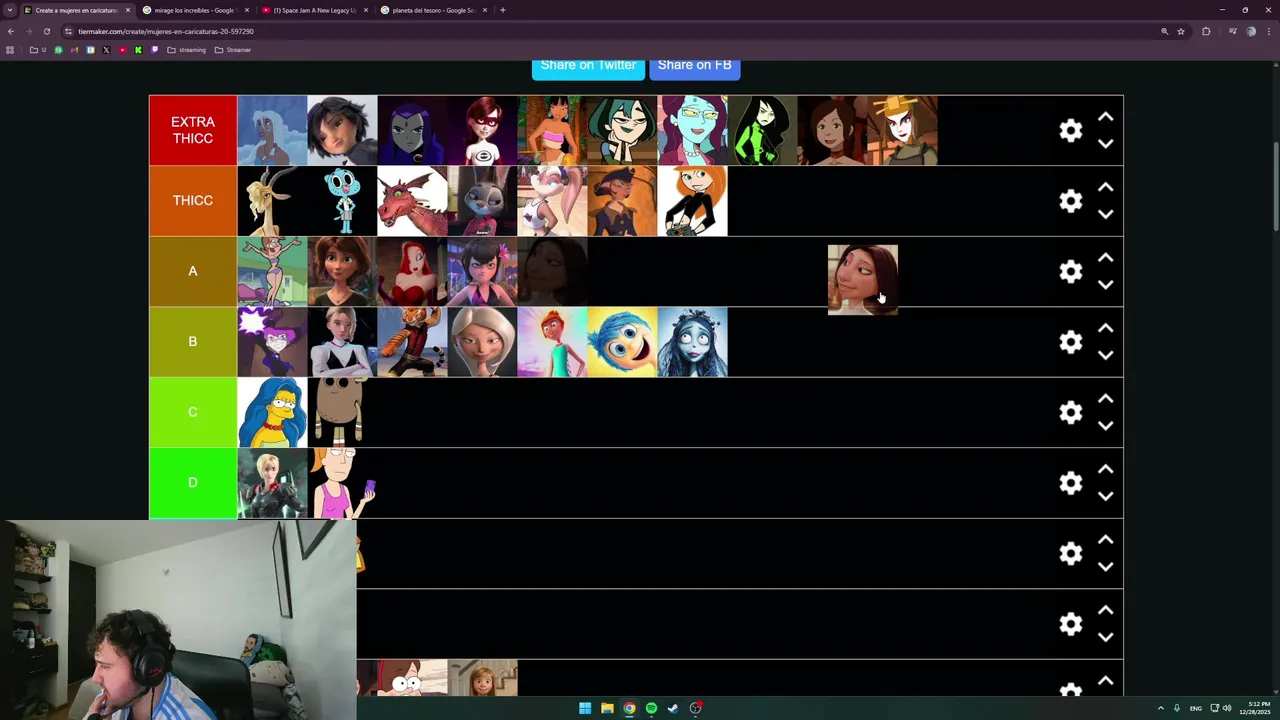Viewport: 1280px width, 720px height.
Task: Show hidden system tray icons
Action: tap(1161, 708)
